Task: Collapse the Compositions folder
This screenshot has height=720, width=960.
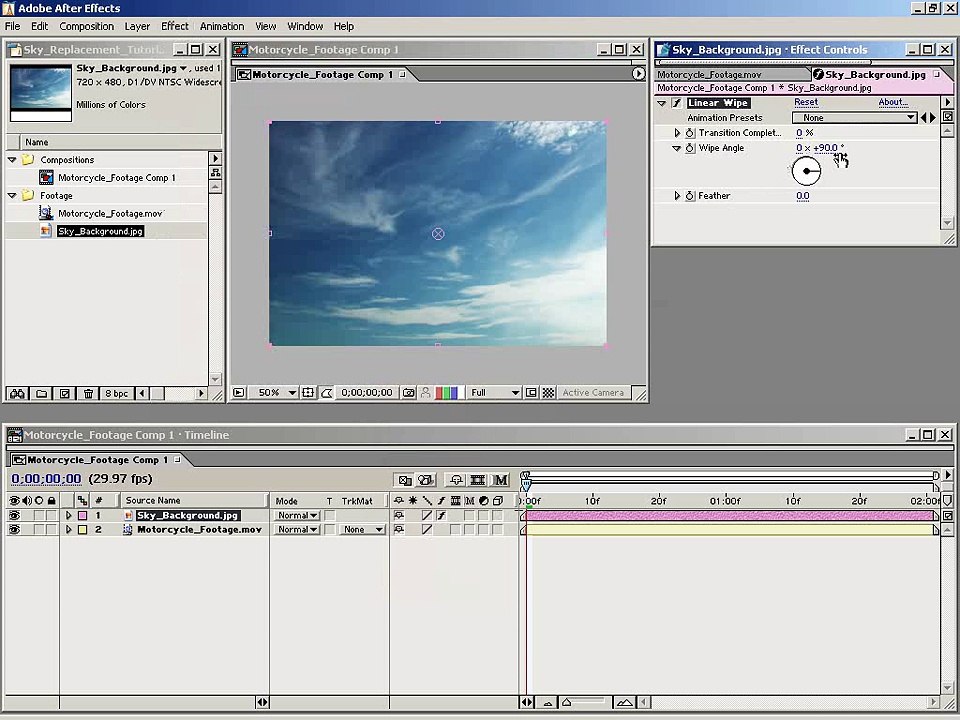Action: point(12,159)
